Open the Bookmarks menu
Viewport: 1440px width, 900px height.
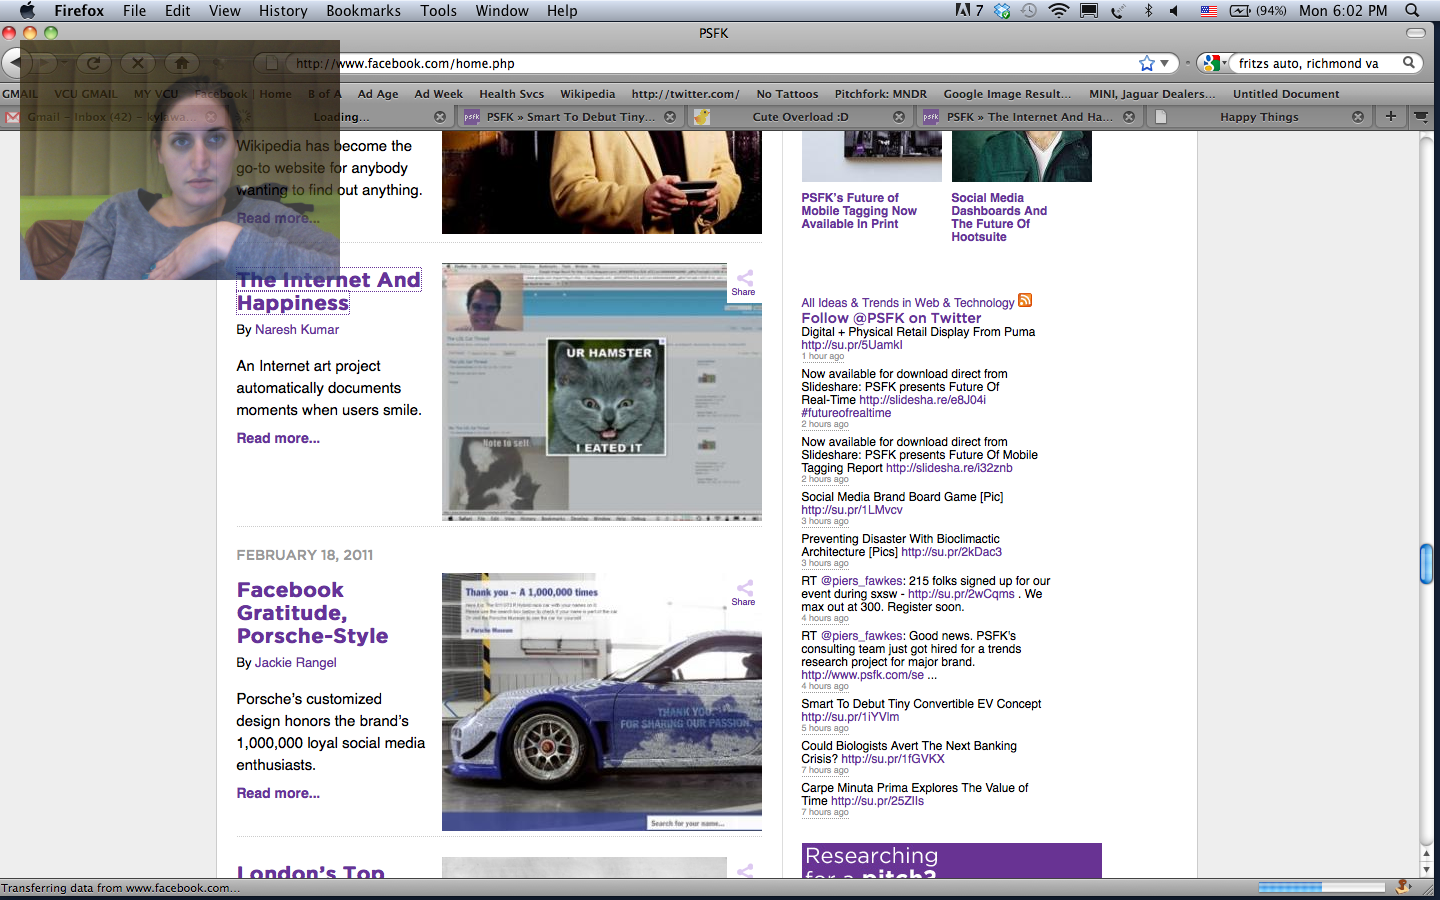[x=363, y=11]
